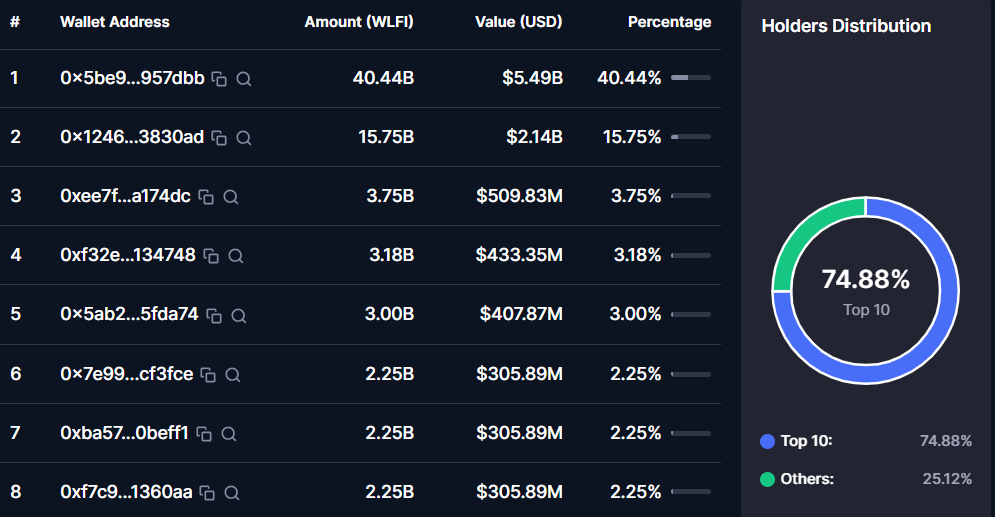This screenshot has width=995, height=517.
Task: Copy wallet address 0xba57...0beff1
Action: tap(204, 434)
